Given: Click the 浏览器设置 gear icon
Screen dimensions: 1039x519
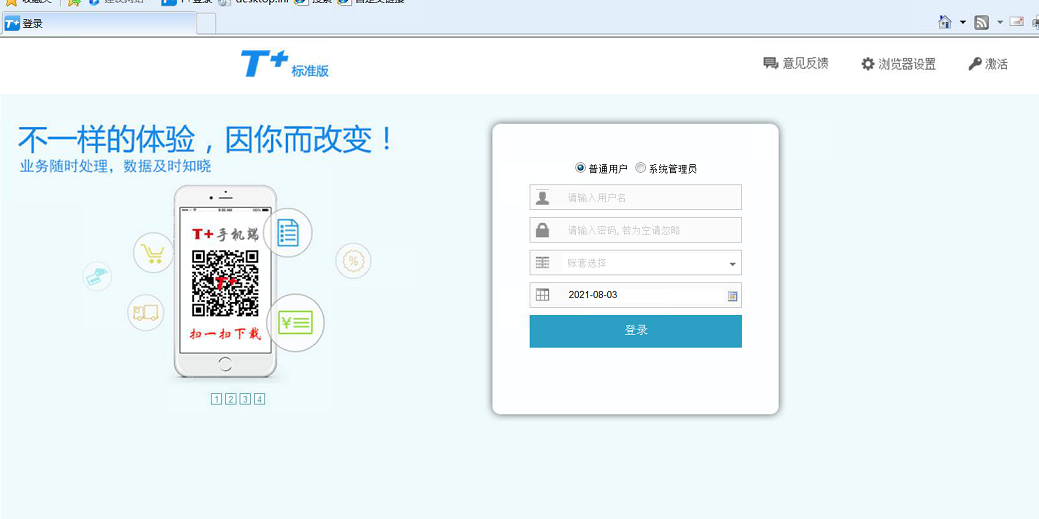Looking at the screenshot, I should pos(867,64).
